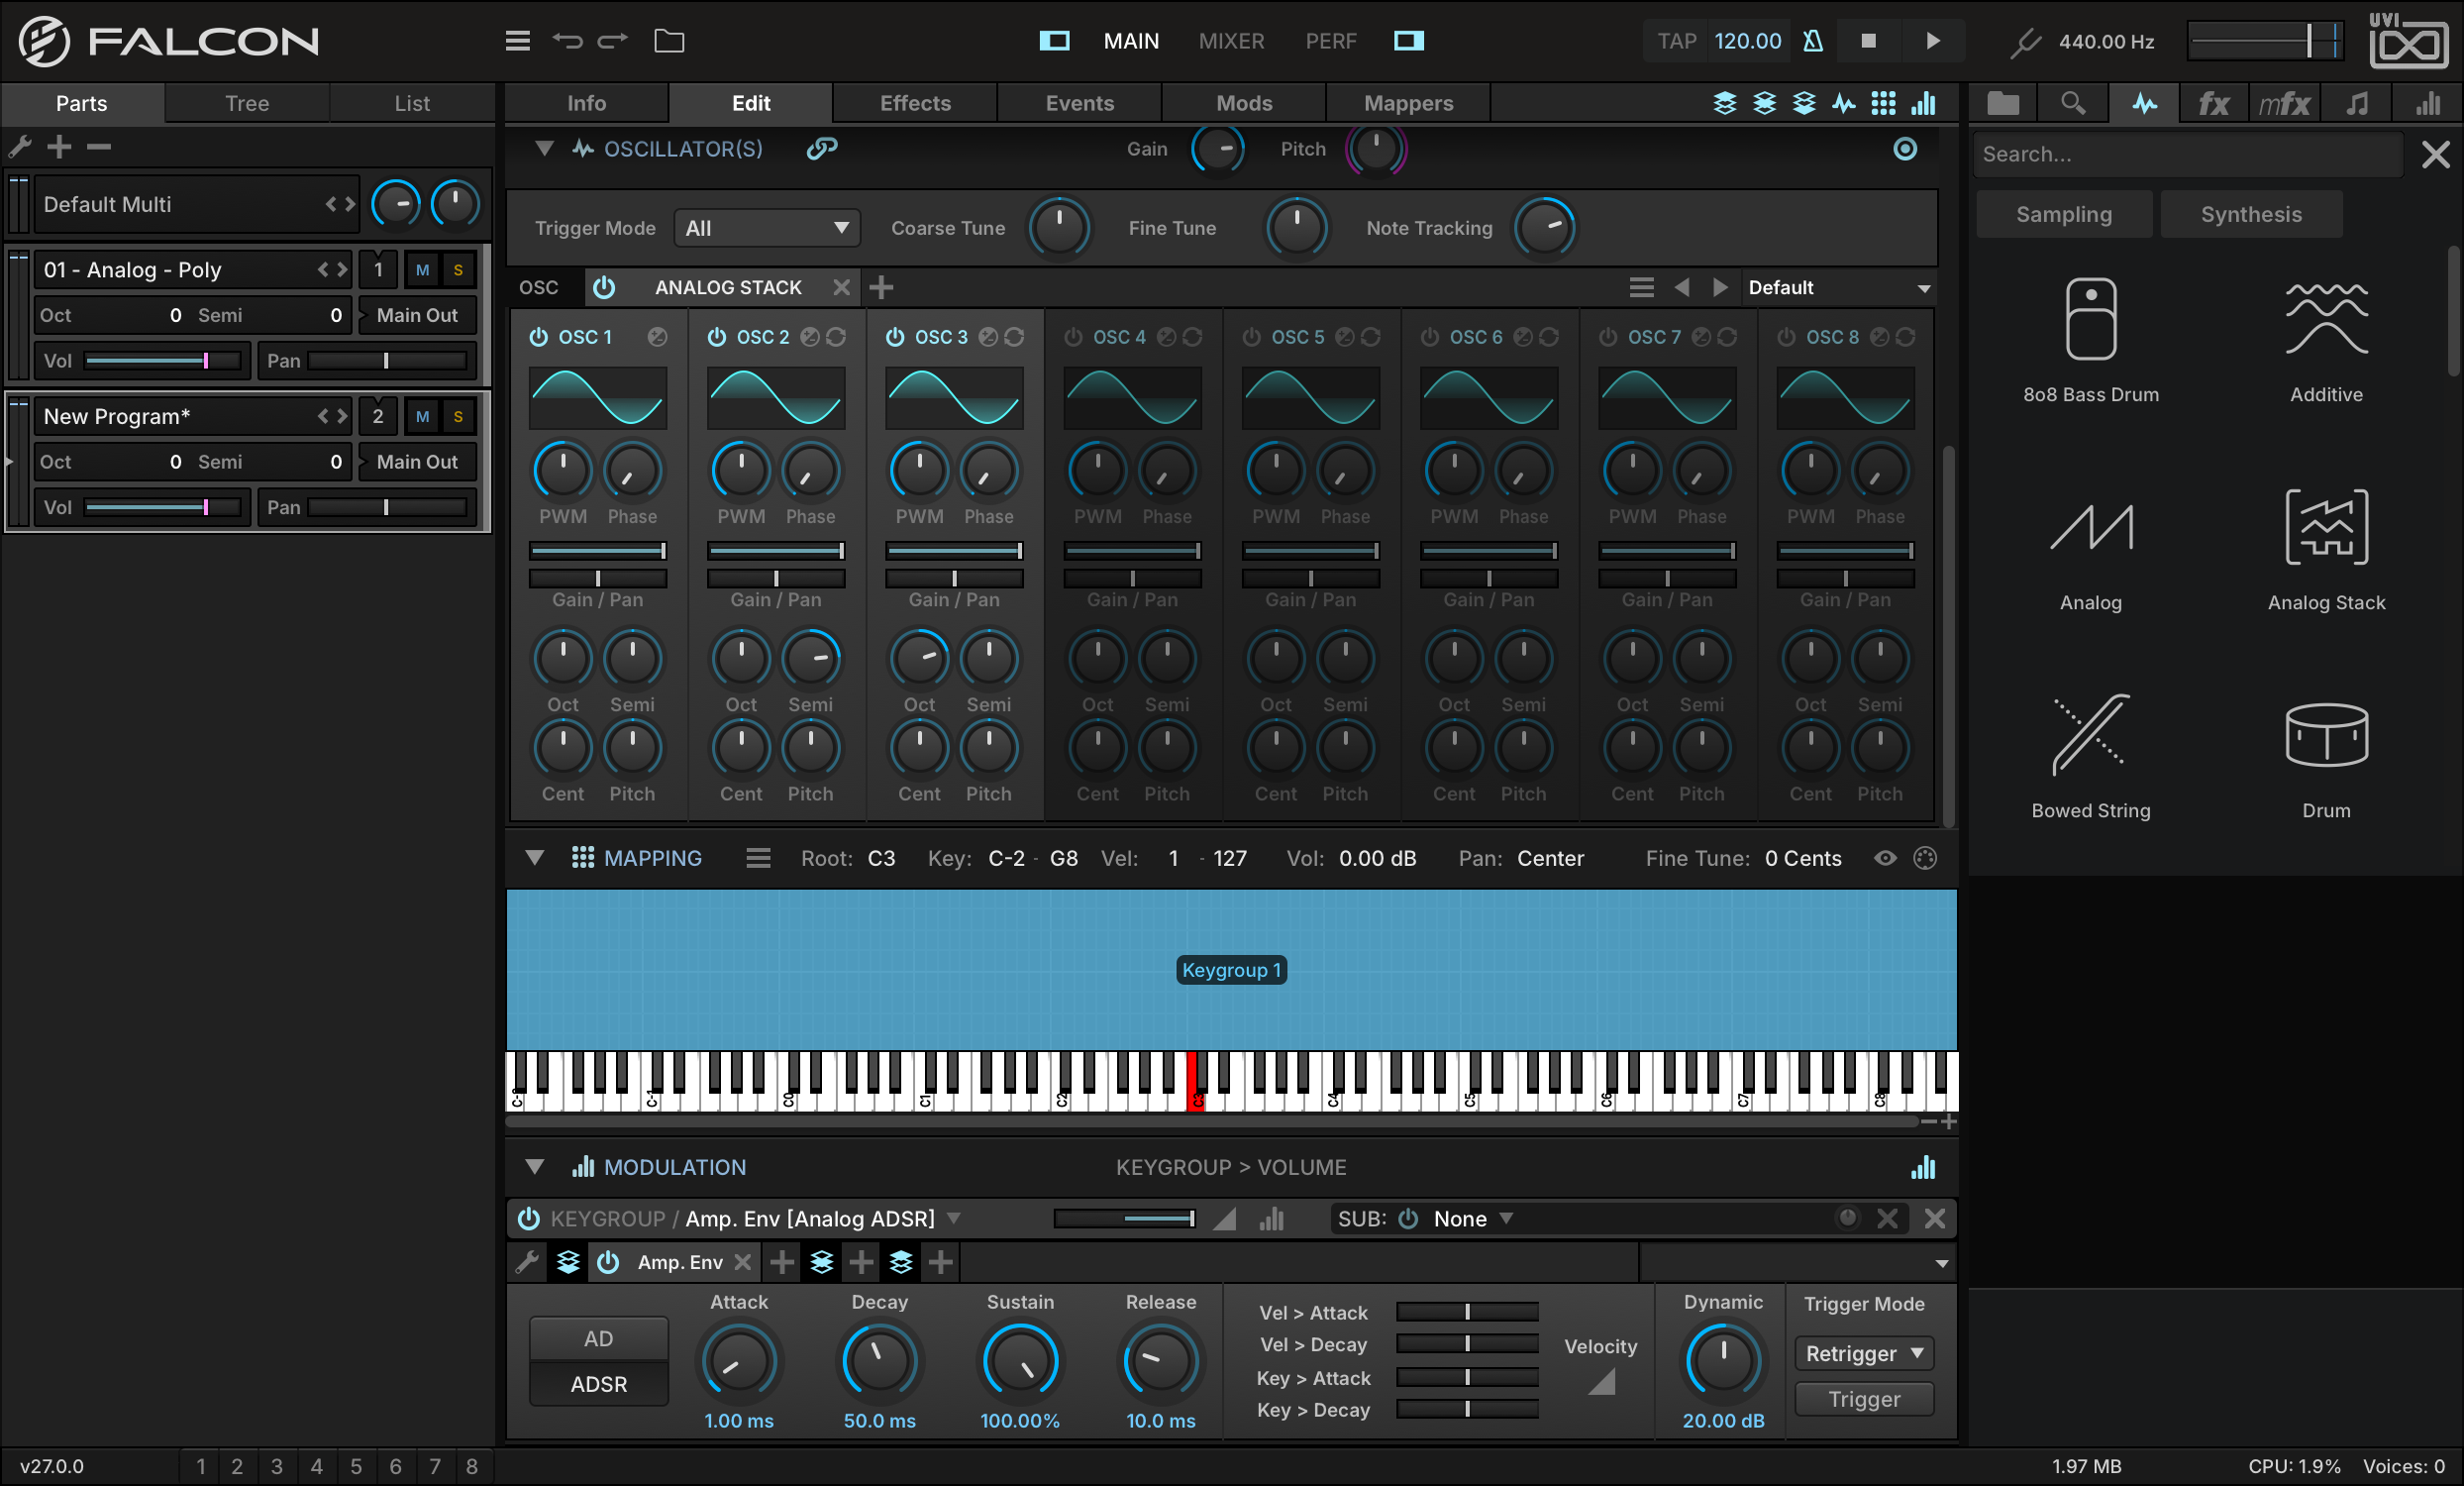Toggle OSC 1 power button
Image resolution: width=2464 pixels, height=1486 pixels.
(538, 337)
